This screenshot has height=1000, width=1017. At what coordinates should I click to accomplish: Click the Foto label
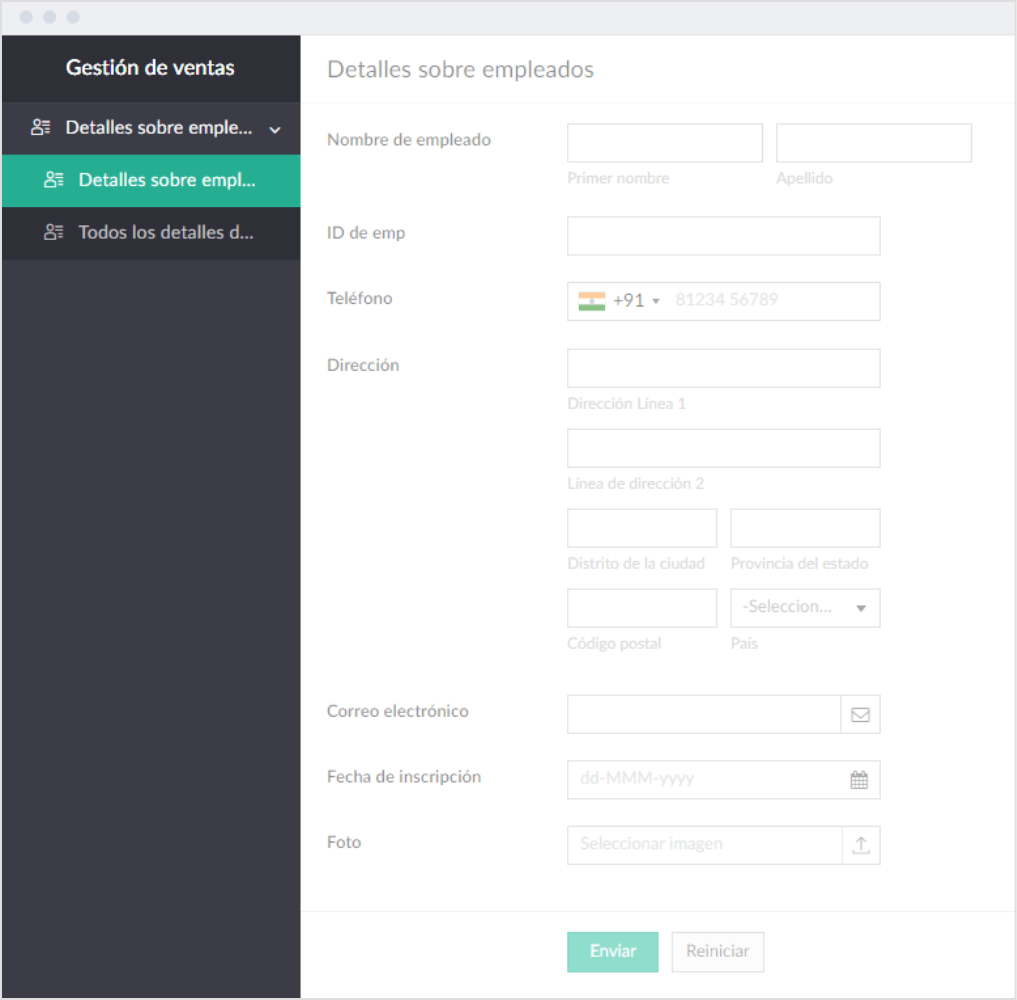[344, 842]
